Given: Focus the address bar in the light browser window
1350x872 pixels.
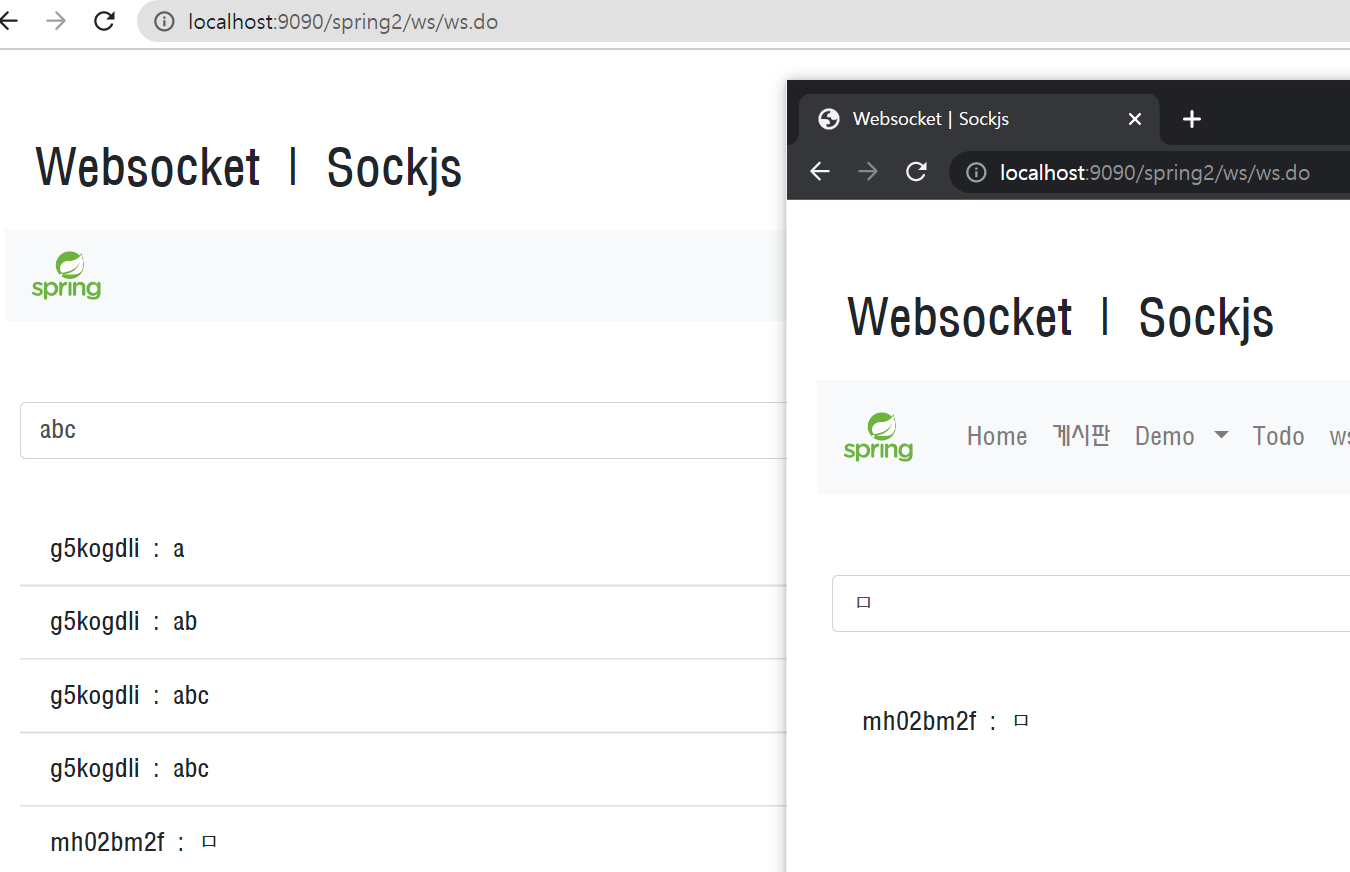Looking at the screenshot, I should tap(743, 22).
